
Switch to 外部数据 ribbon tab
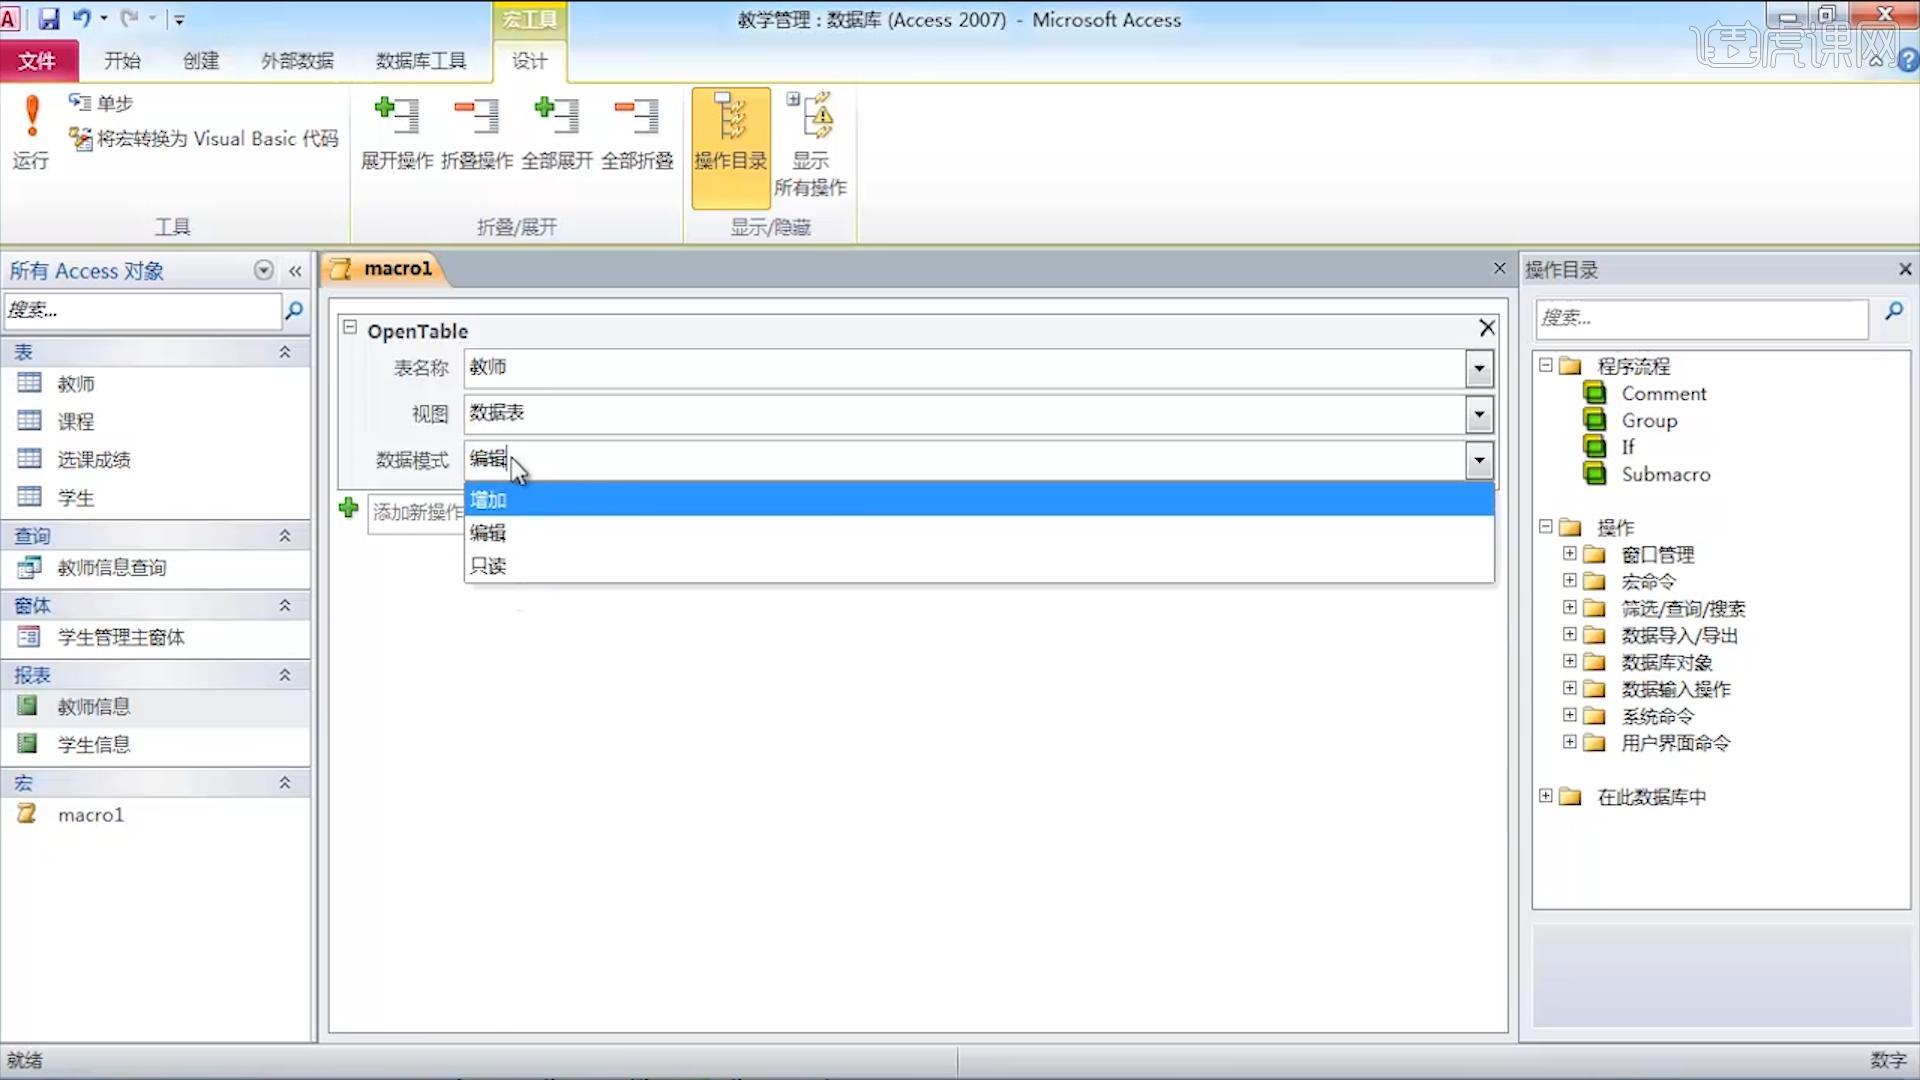(x=297, y=61)
